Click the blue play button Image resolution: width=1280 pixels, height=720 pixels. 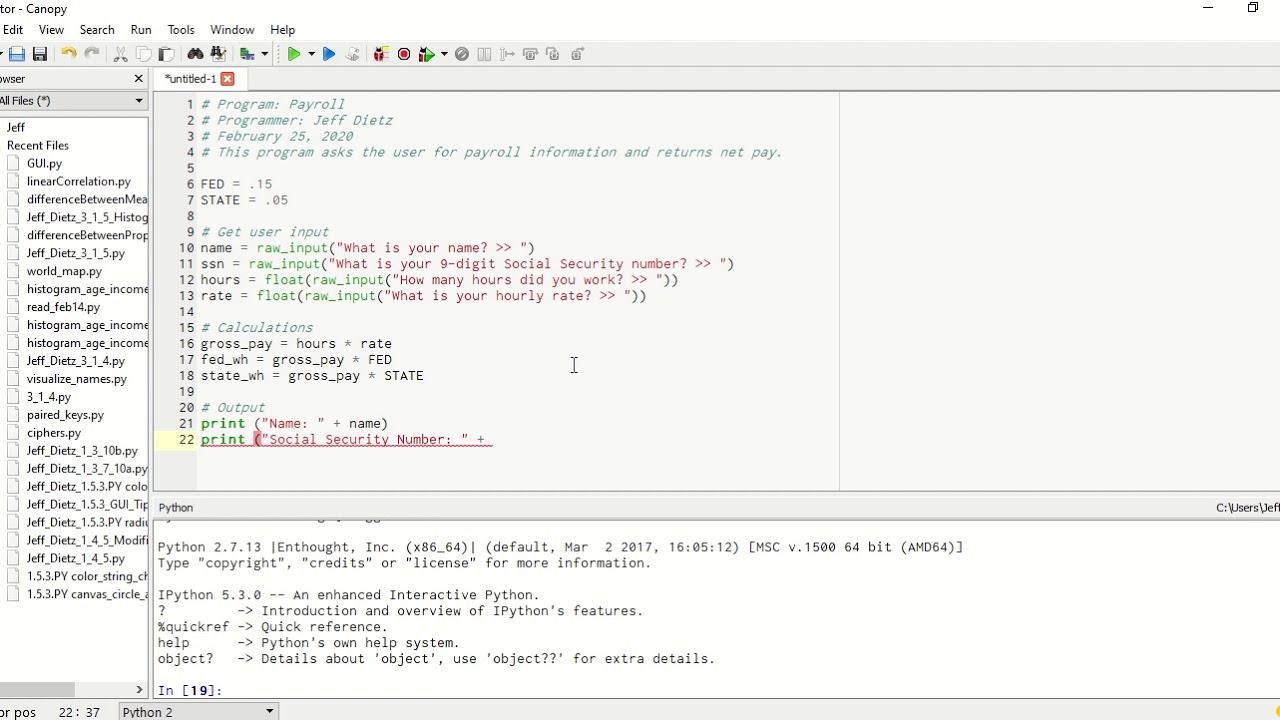(328, 54)
